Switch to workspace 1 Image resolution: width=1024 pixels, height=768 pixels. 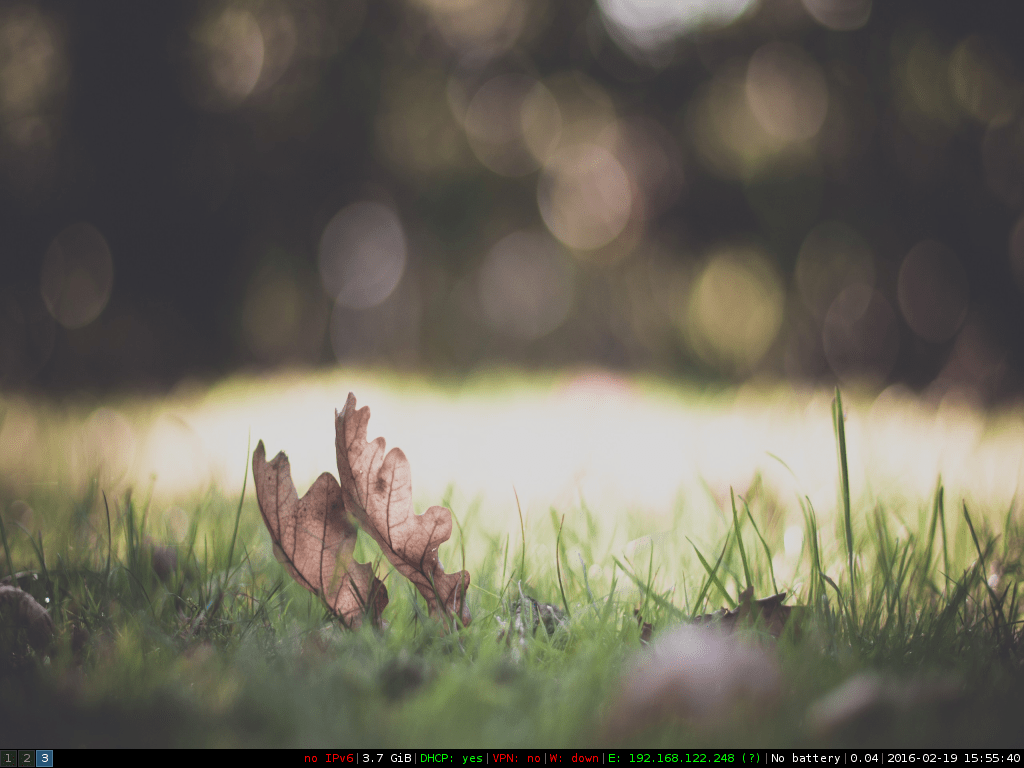[8, 758]
